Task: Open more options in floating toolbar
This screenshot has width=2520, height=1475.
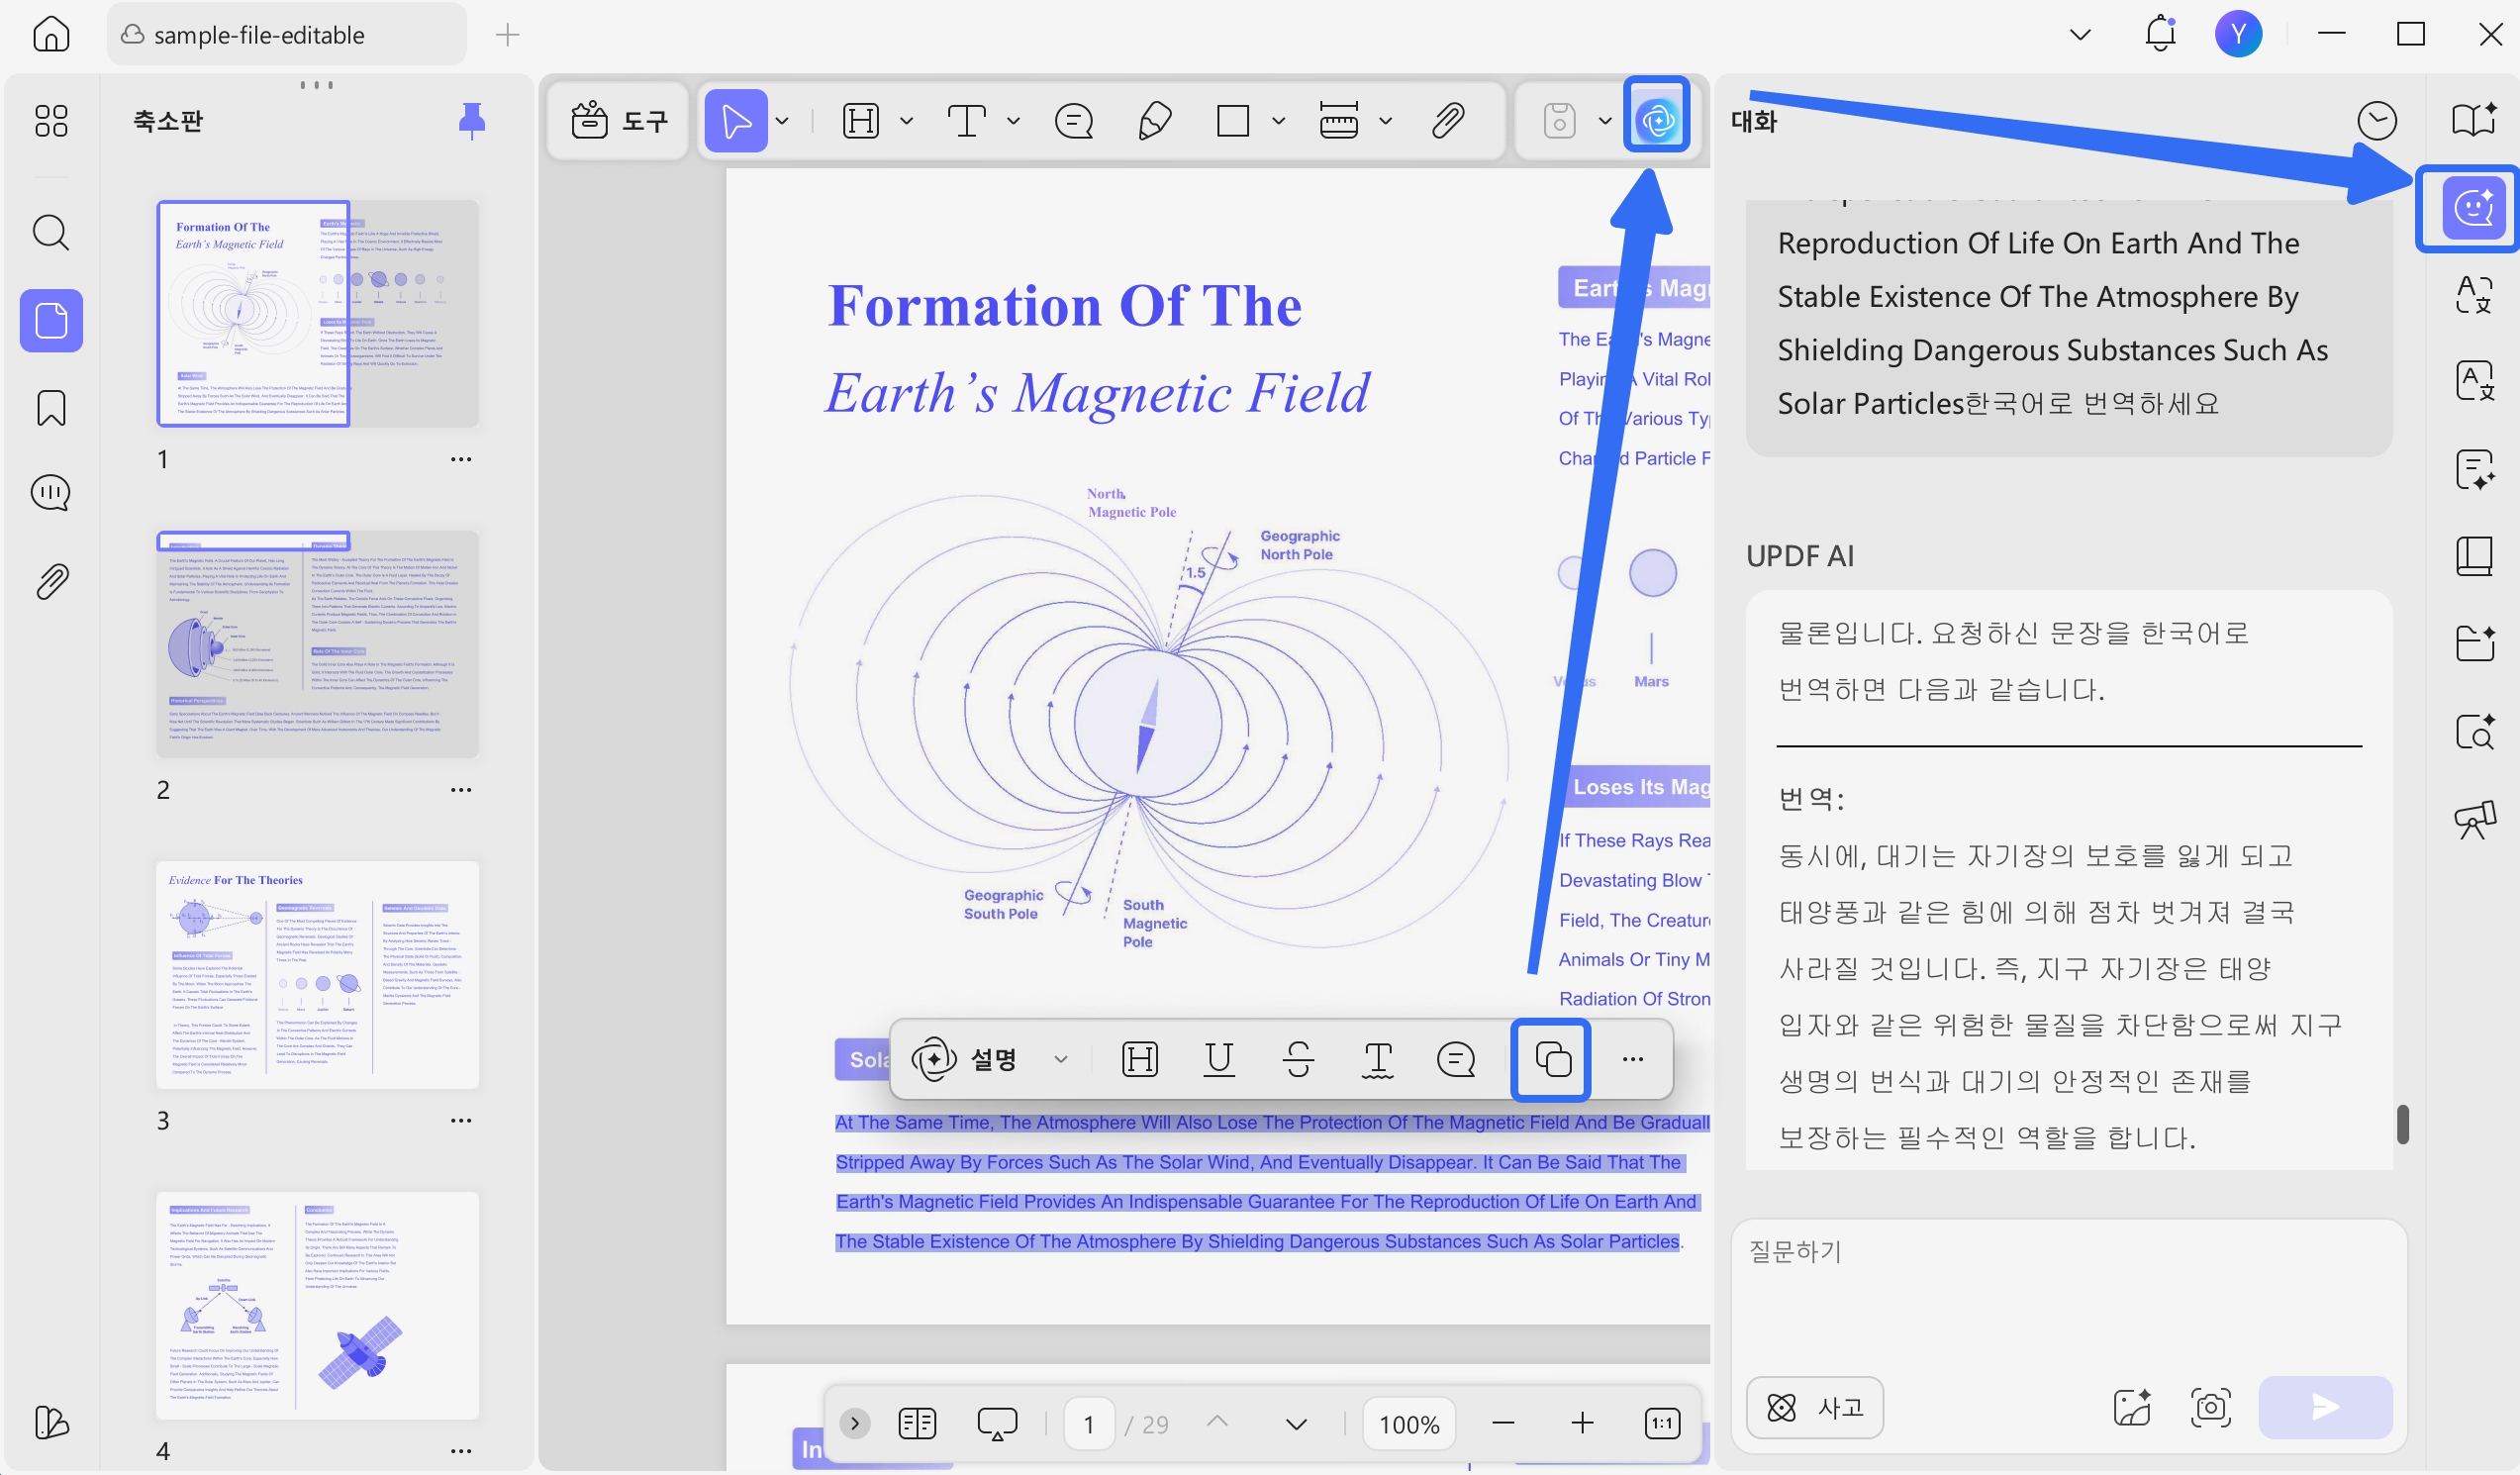Action: coord(1633,1059)
